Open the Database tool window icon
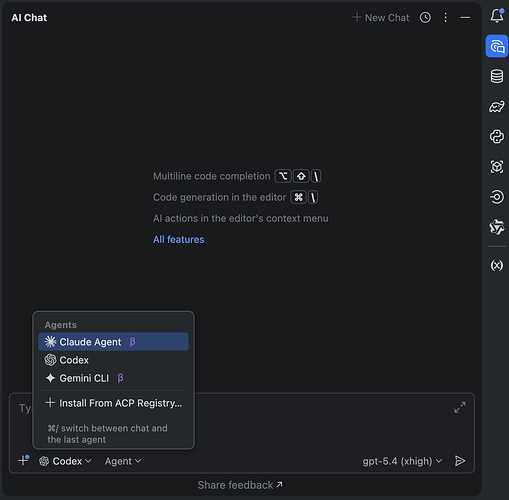The image size is (509, 500). [497, 76]
